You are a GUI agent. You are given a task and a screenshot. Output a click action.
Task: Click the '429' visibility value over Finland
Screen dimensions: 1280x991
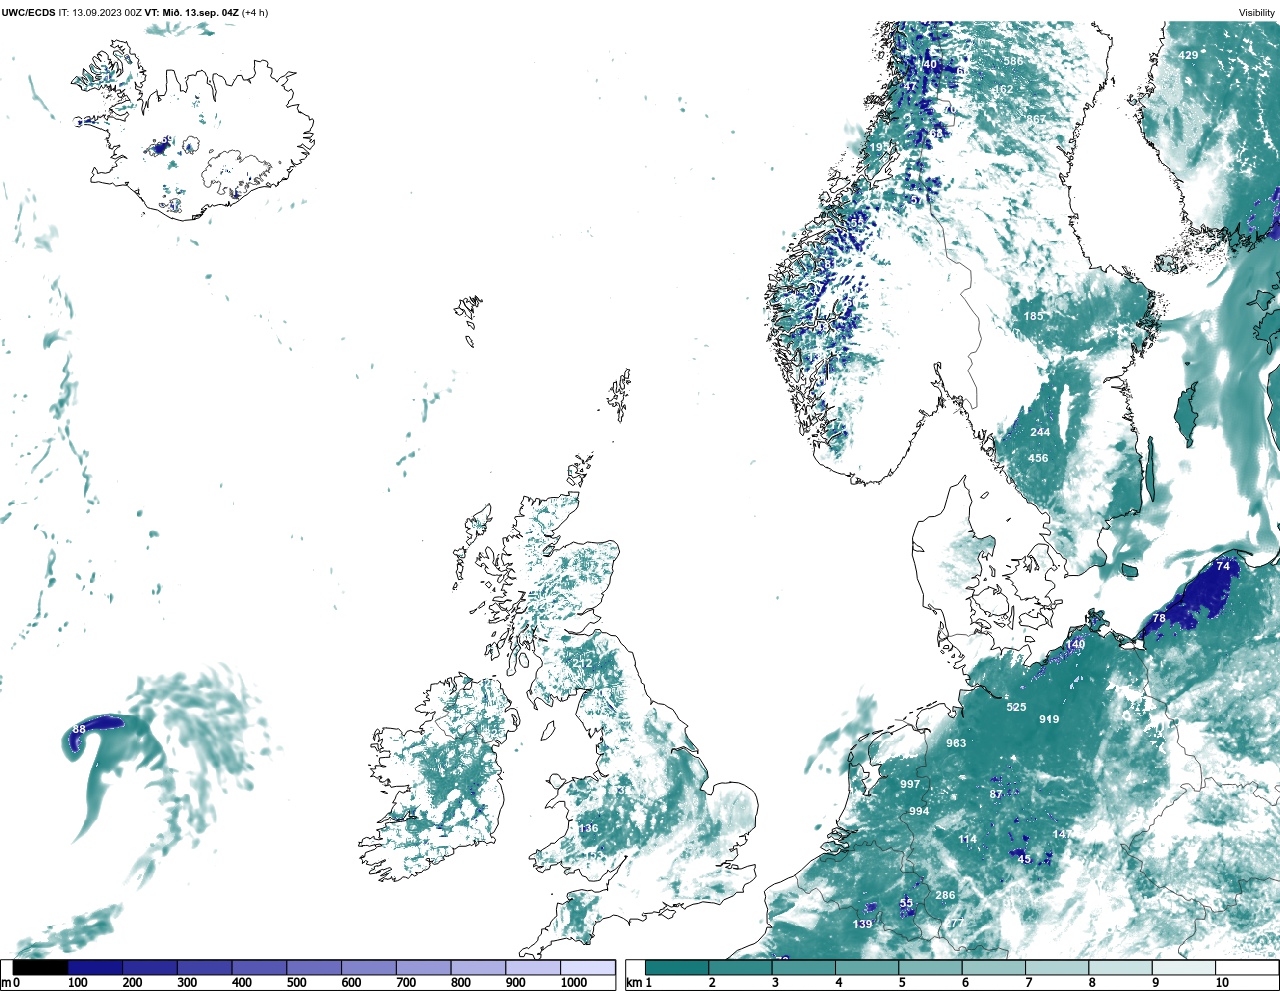click(1188, 55)
